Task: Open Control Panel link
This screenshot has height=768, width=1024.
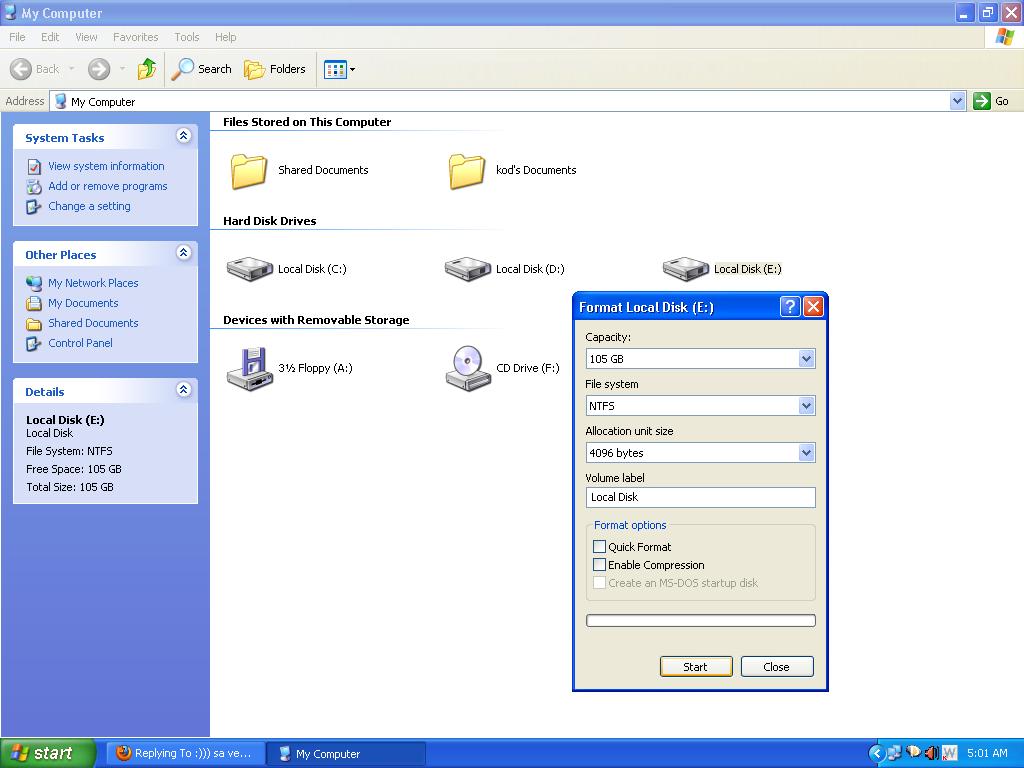Action: click(x=80, y=343)
